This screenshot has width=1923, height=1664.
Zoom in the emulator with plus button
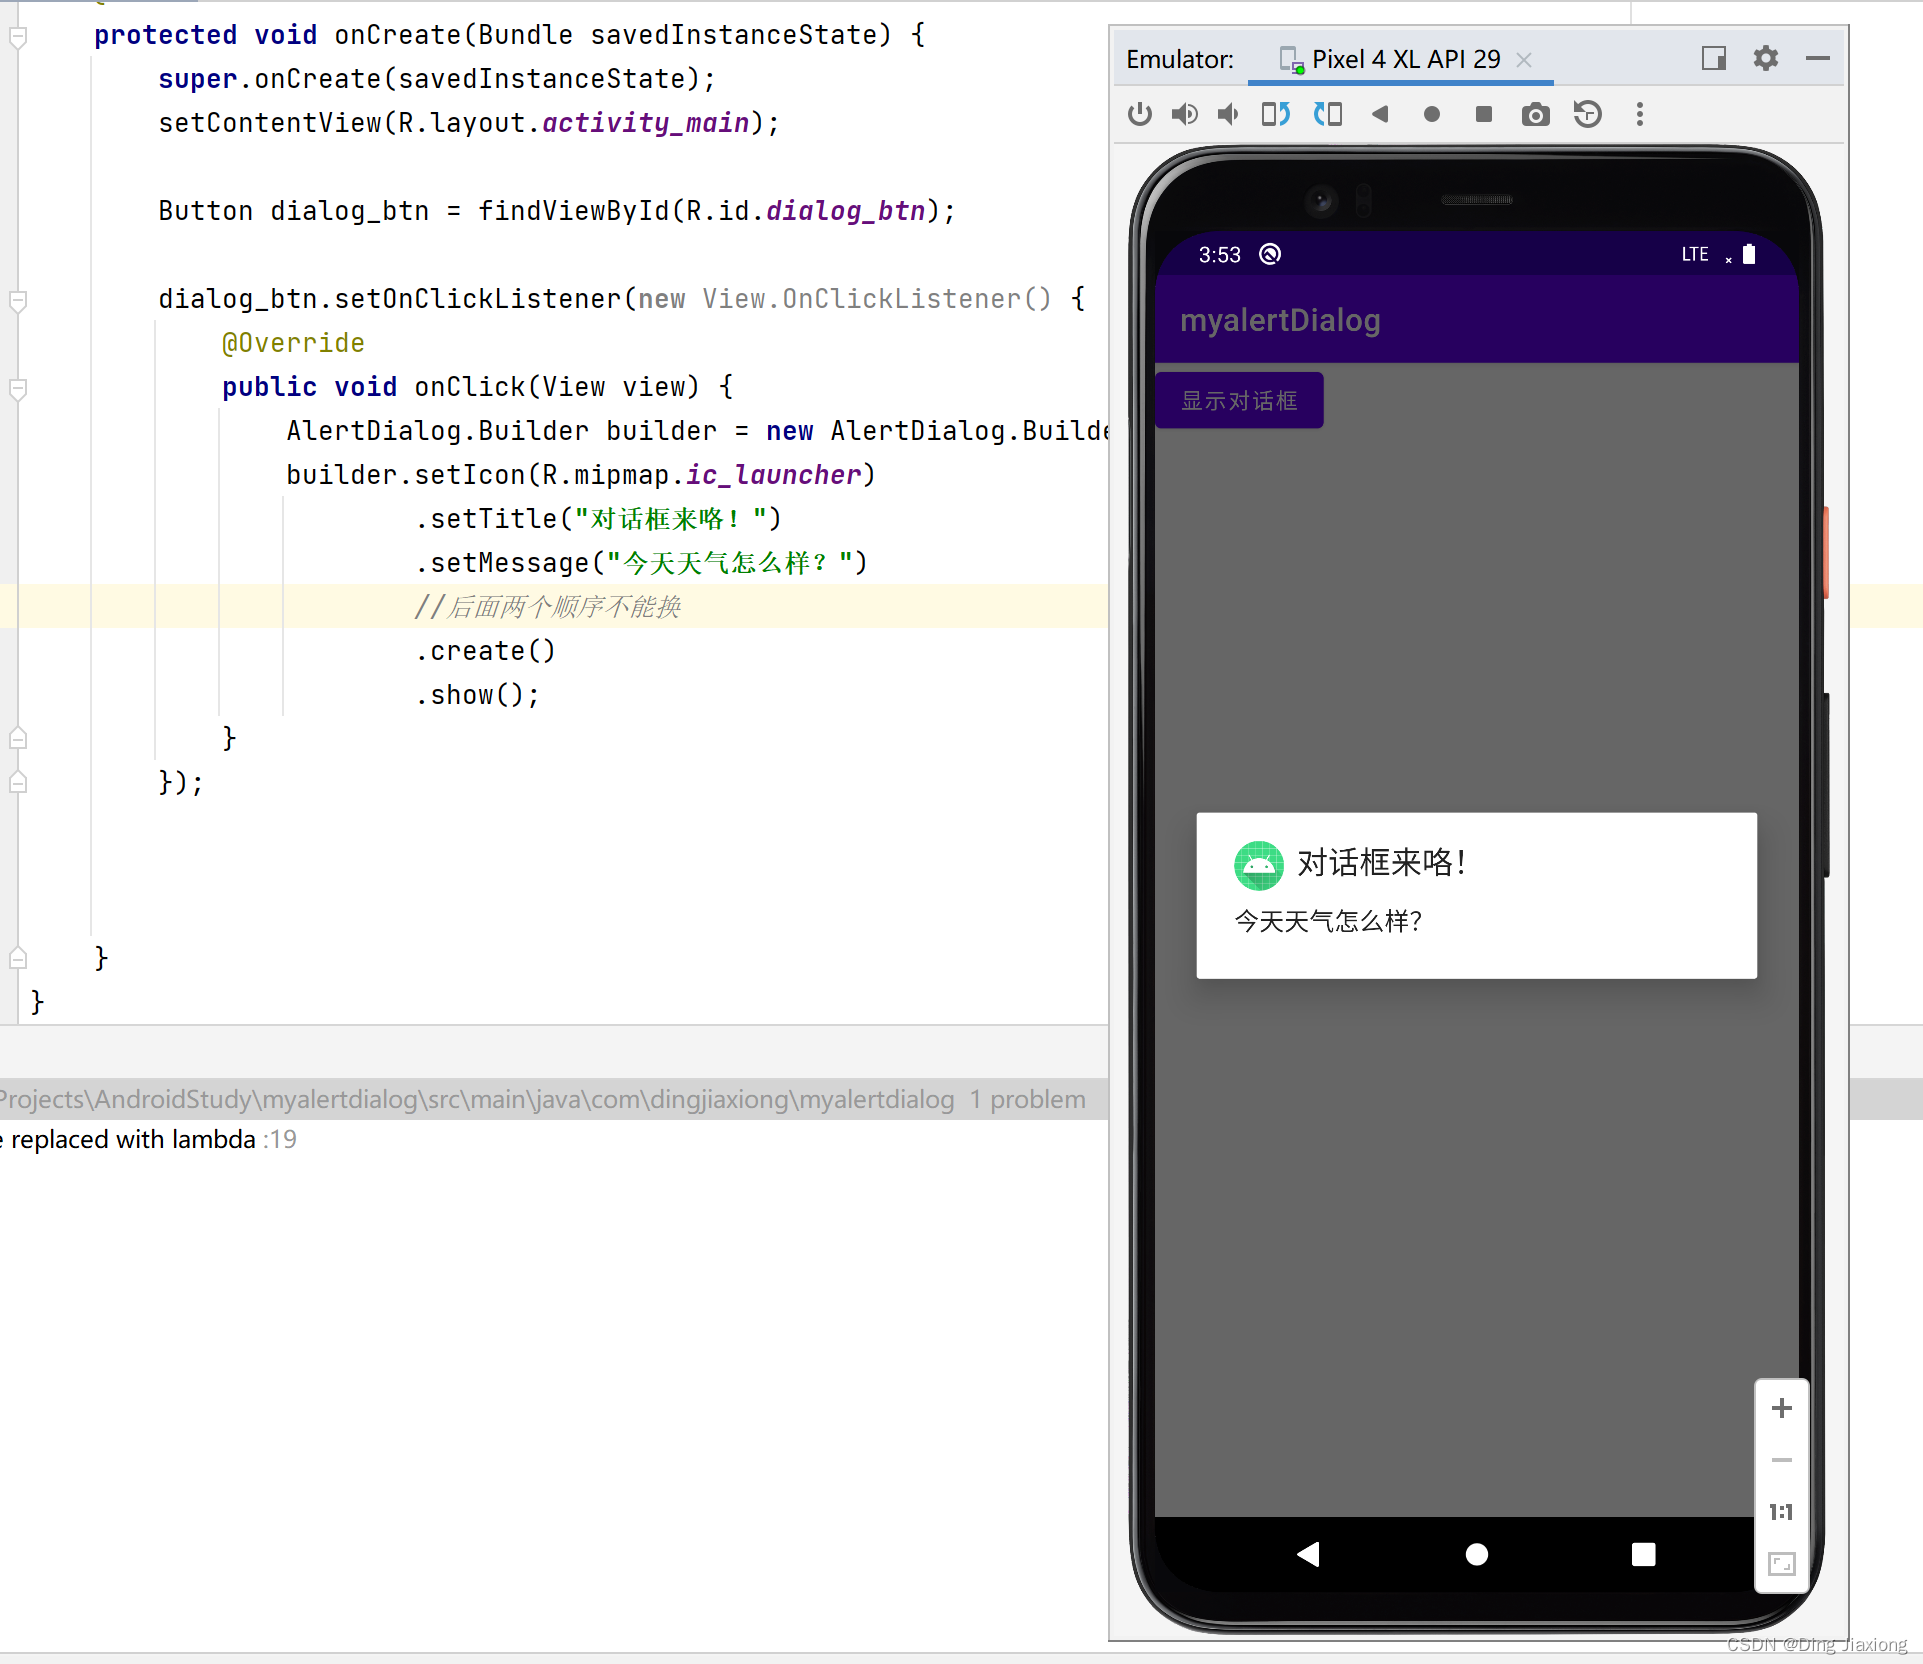[x=1782, y=1408]
